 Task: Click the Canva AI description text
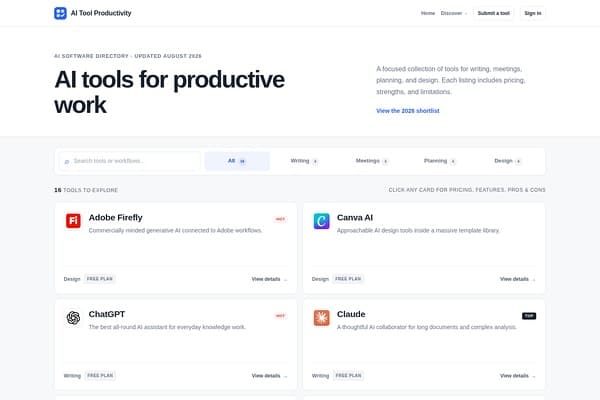[418, 230]
